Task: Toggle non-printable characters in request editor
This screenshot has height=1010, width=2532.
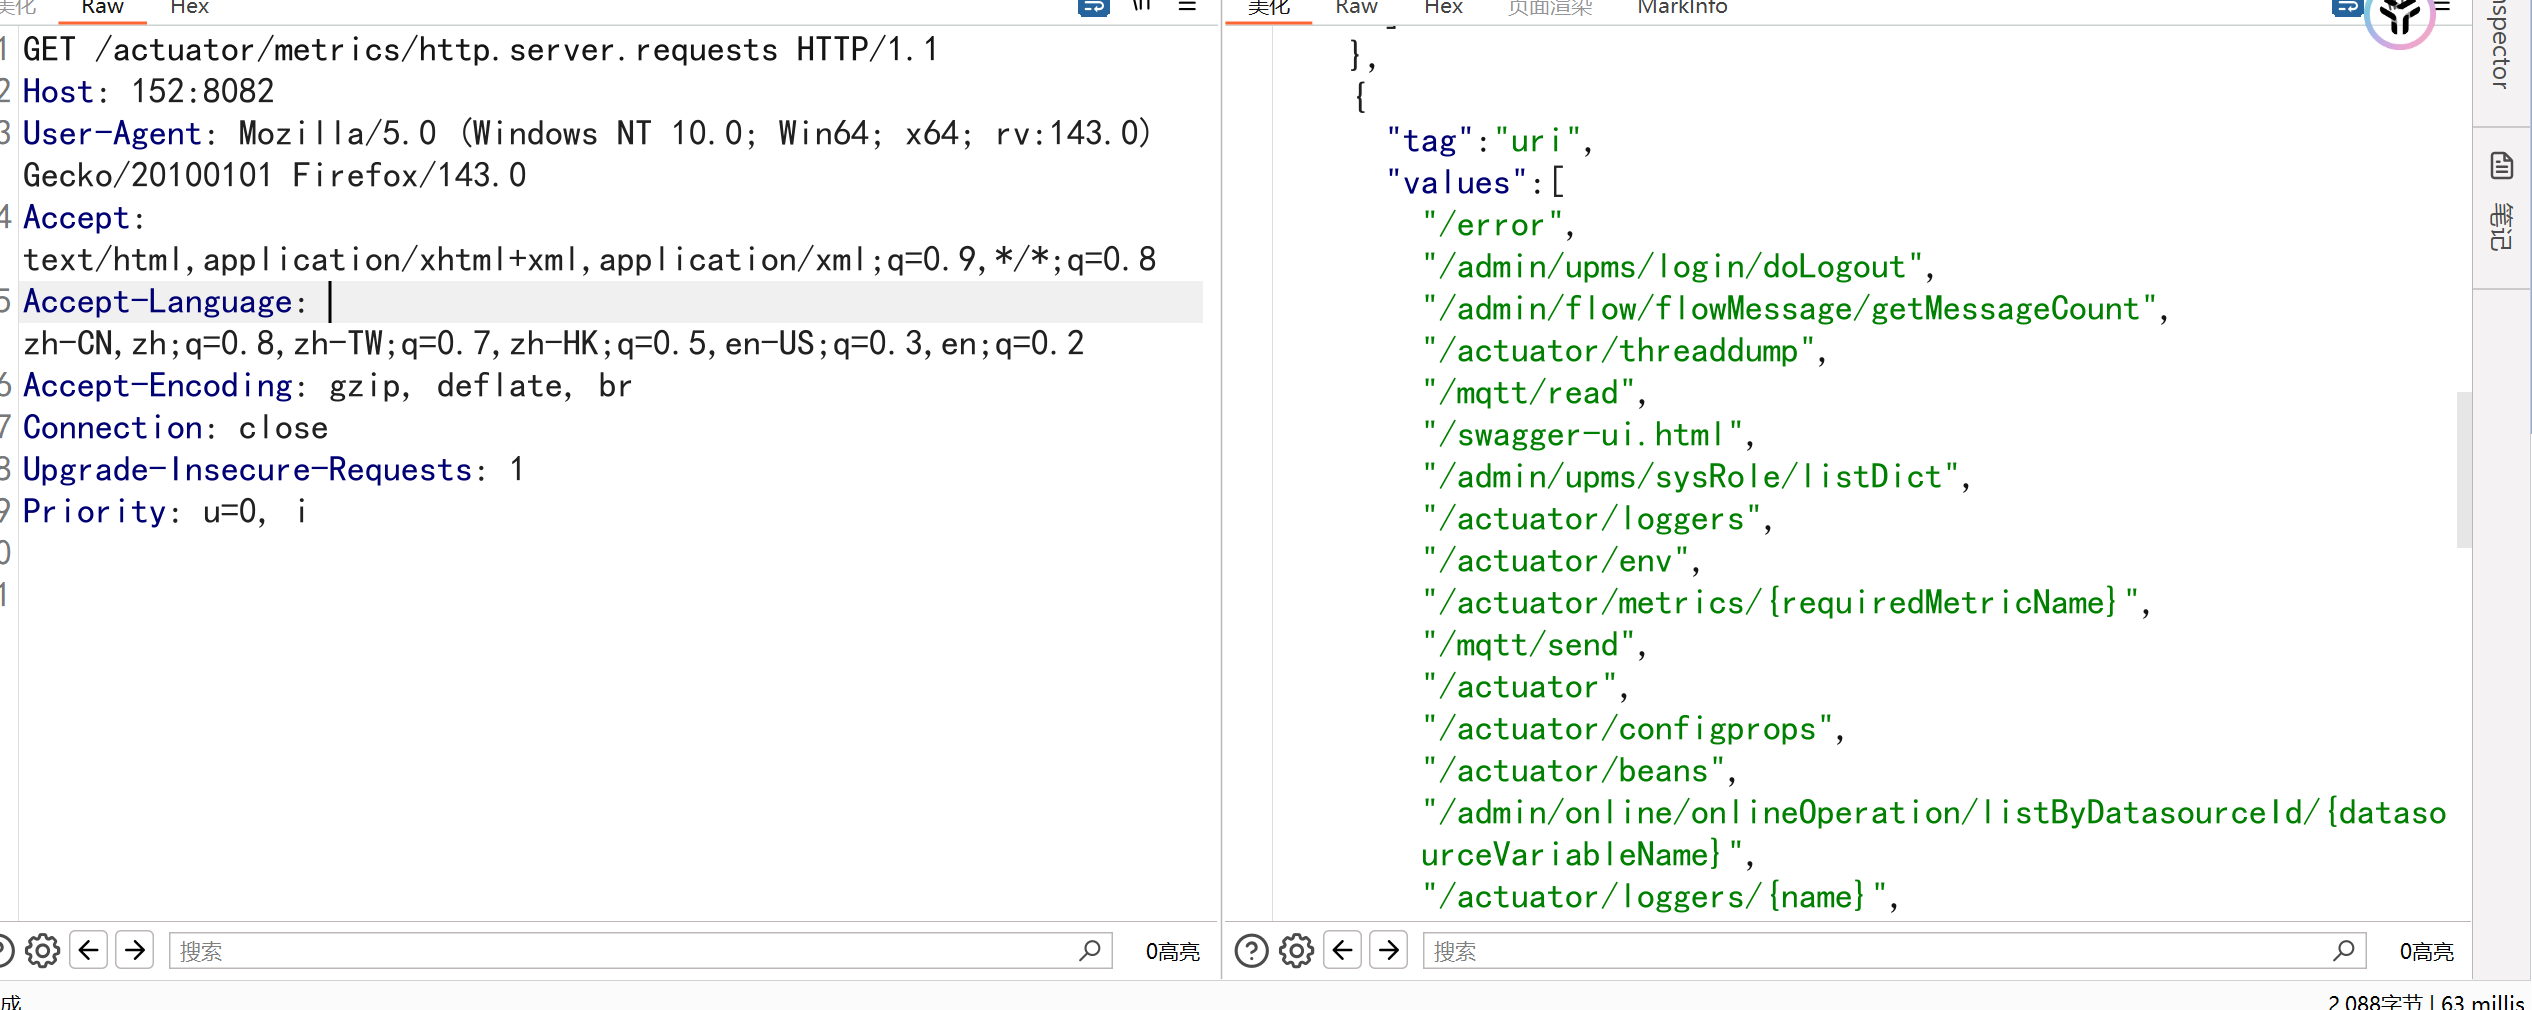Action: click(1141, 6)
